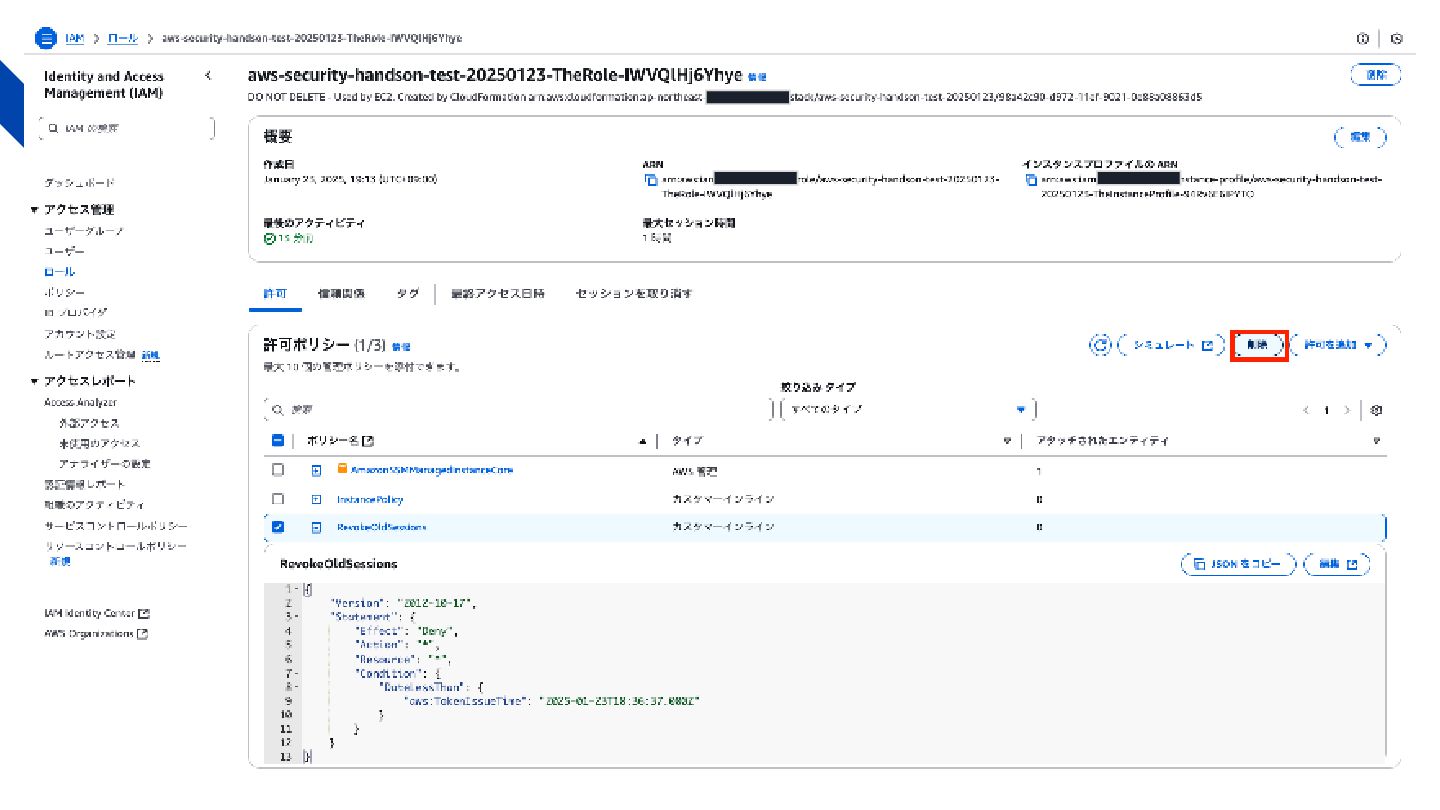
Task: Click info link beside role name
Action: point(759,76)
